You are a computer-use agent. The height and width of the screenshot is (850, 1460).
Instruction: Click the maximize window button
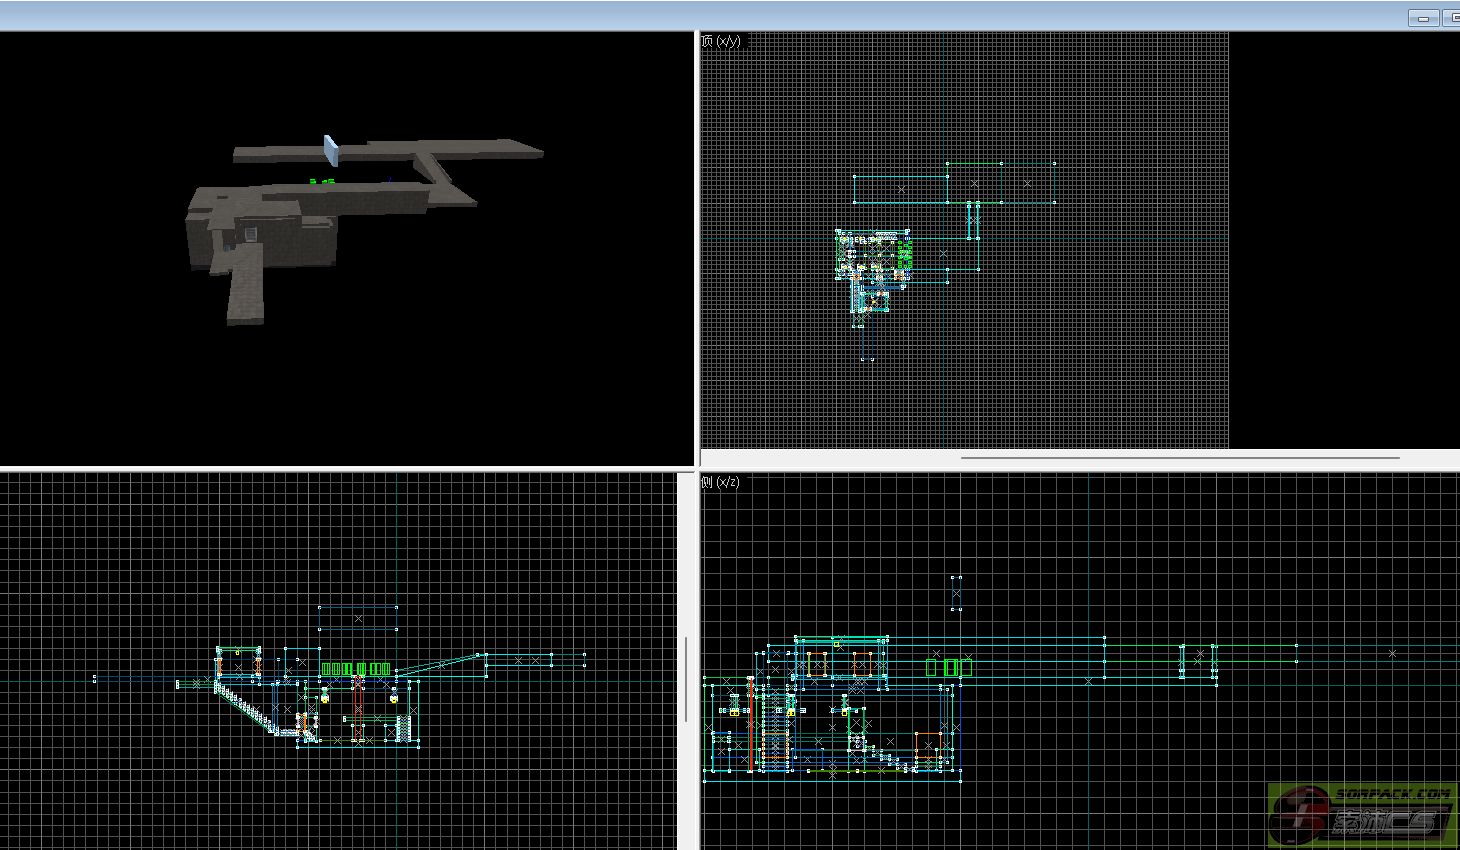point(1452,18)
